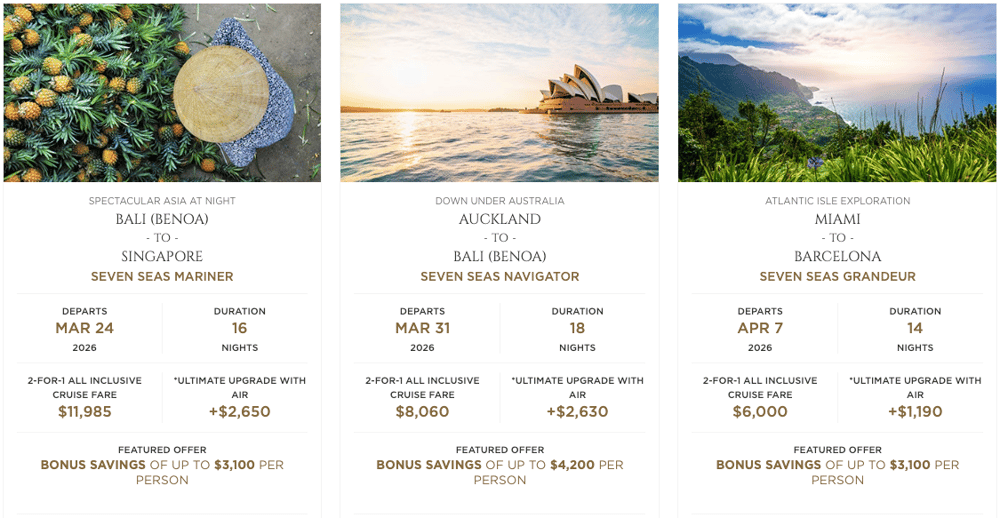The image size is (1000, 518).
Task: Select the +$2,650 Ultimate Upgrade with Air
Action: (240, 412)
